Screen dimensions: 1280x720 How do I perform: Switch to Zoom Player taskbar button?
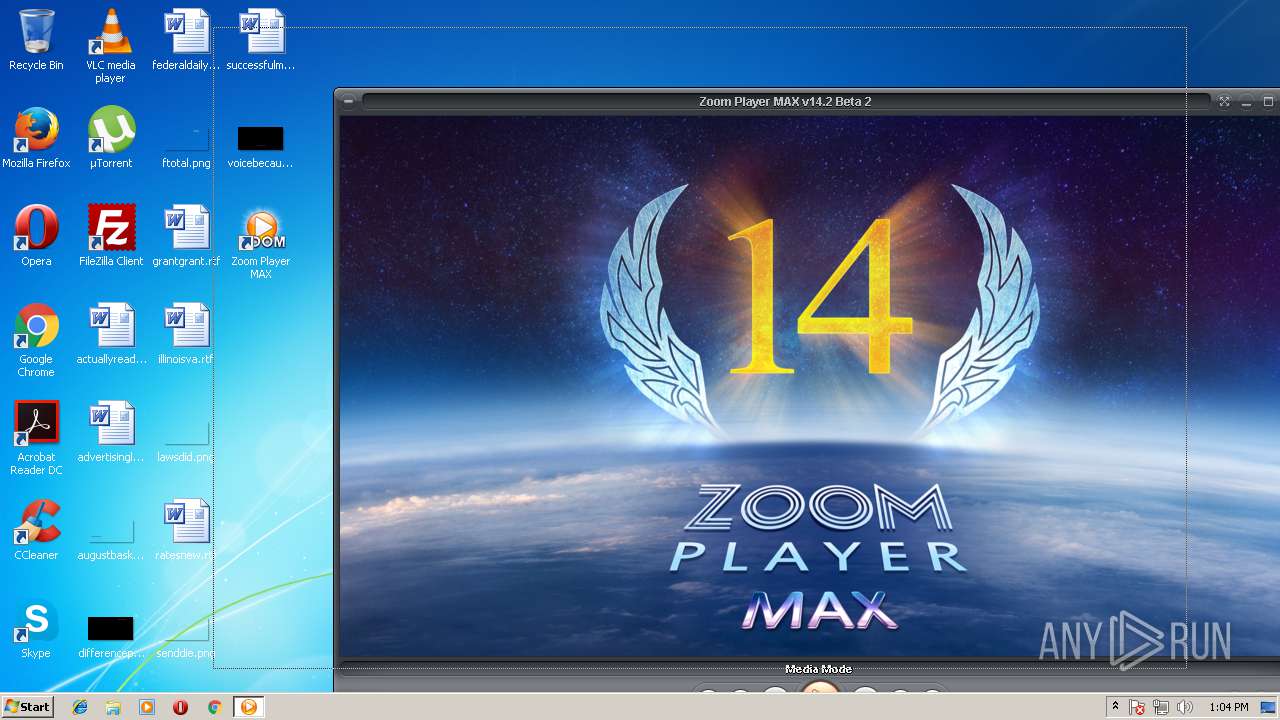click(x=248, y=707)
